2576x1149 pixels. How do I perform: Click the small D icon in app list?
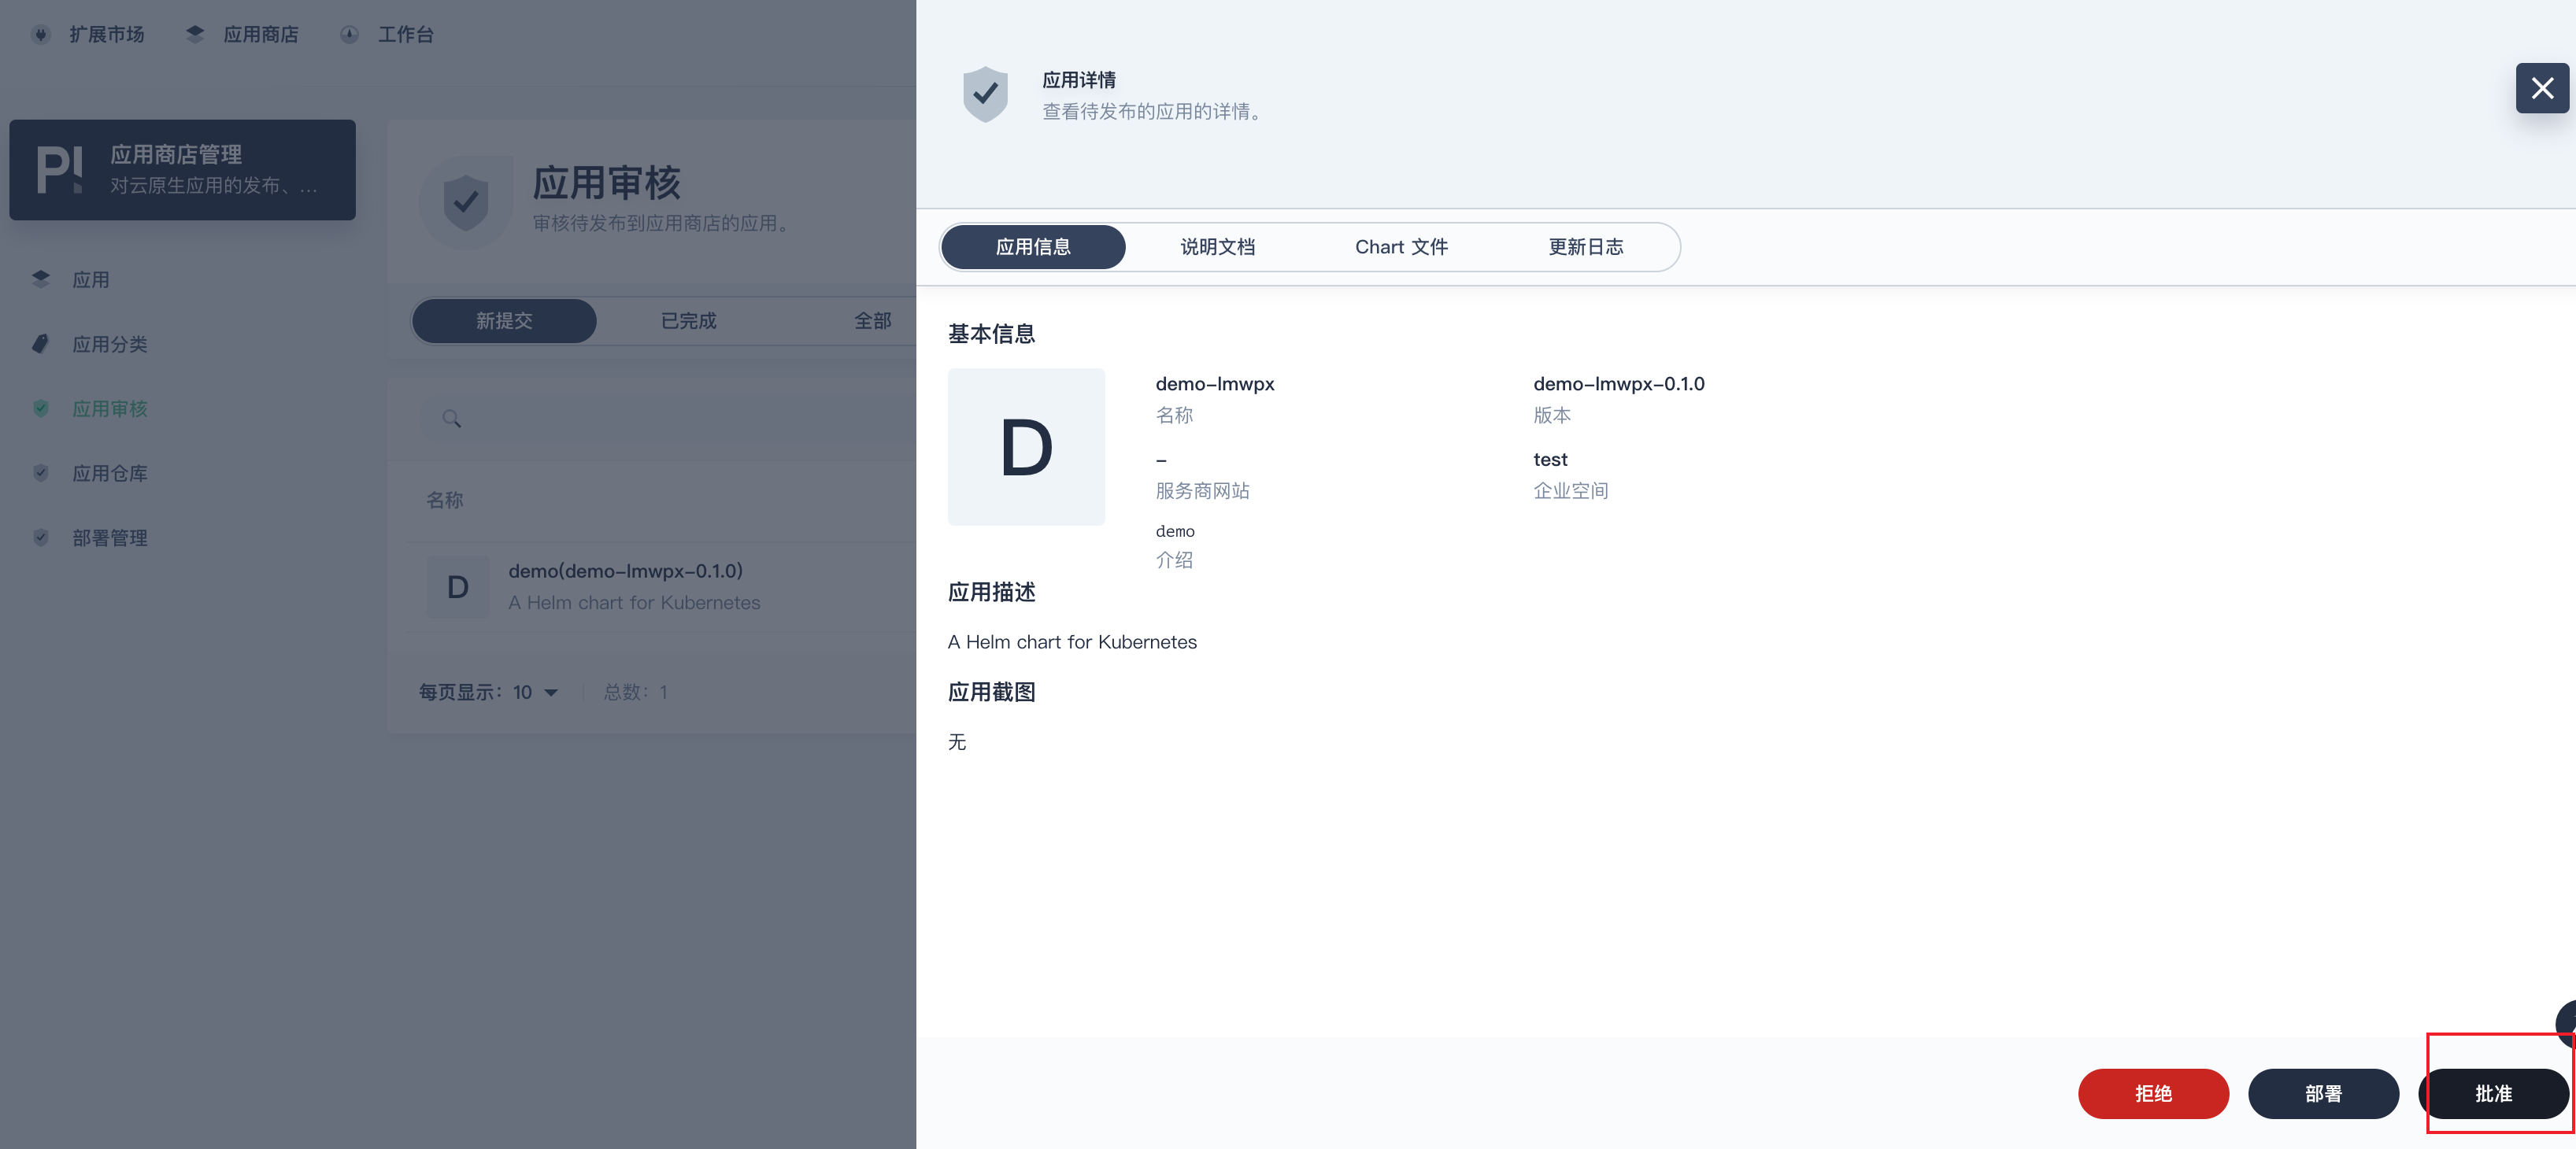[458, 587]
